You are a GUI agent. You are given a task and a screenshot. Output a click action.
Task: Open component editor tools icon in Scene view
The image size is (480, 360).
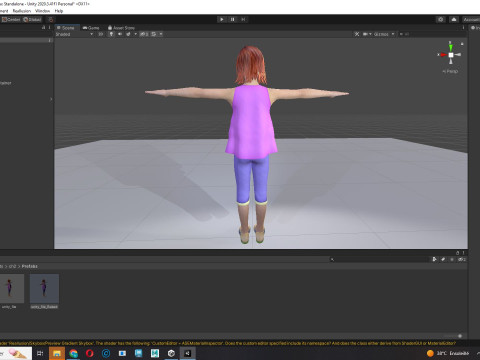(357, 34)
